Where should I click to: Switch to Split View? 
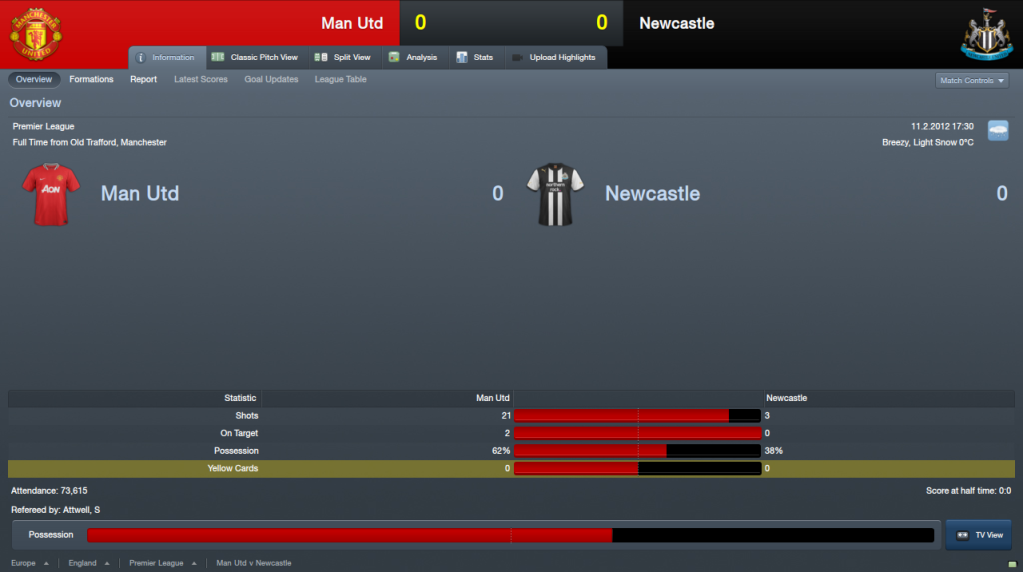click(343, 57)
